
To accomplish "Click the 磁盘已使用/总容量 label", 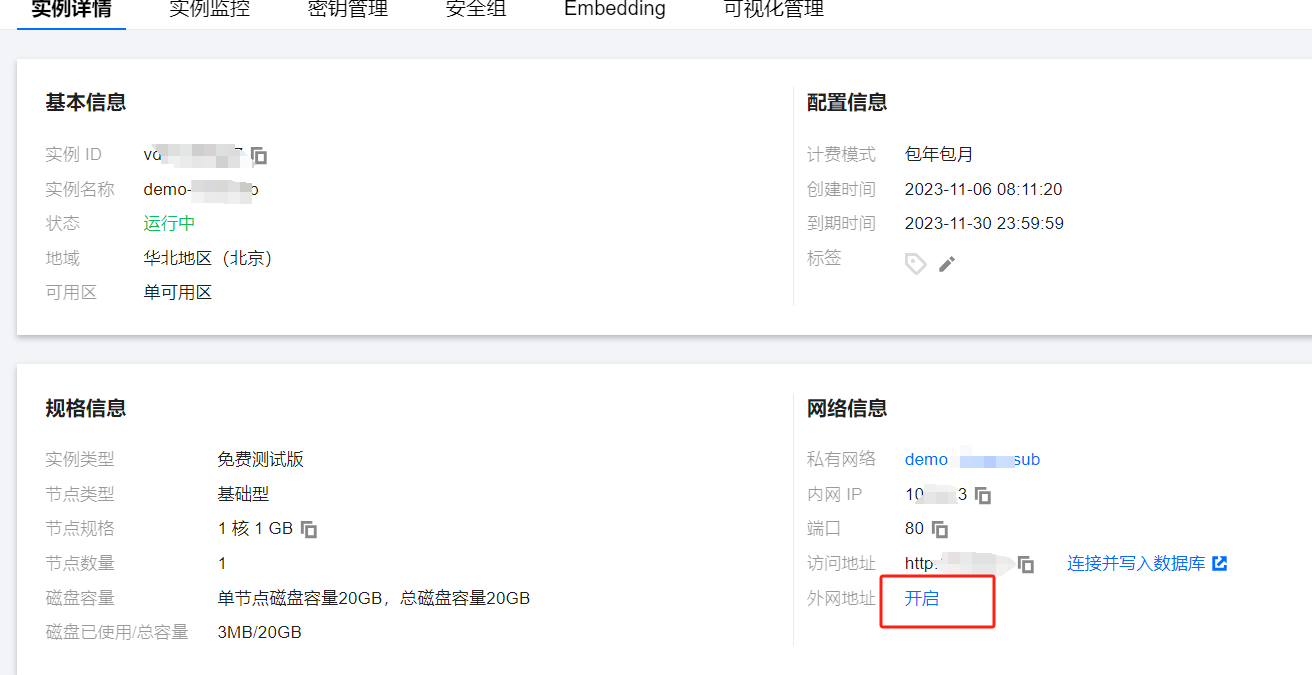I will click(117, 632).
